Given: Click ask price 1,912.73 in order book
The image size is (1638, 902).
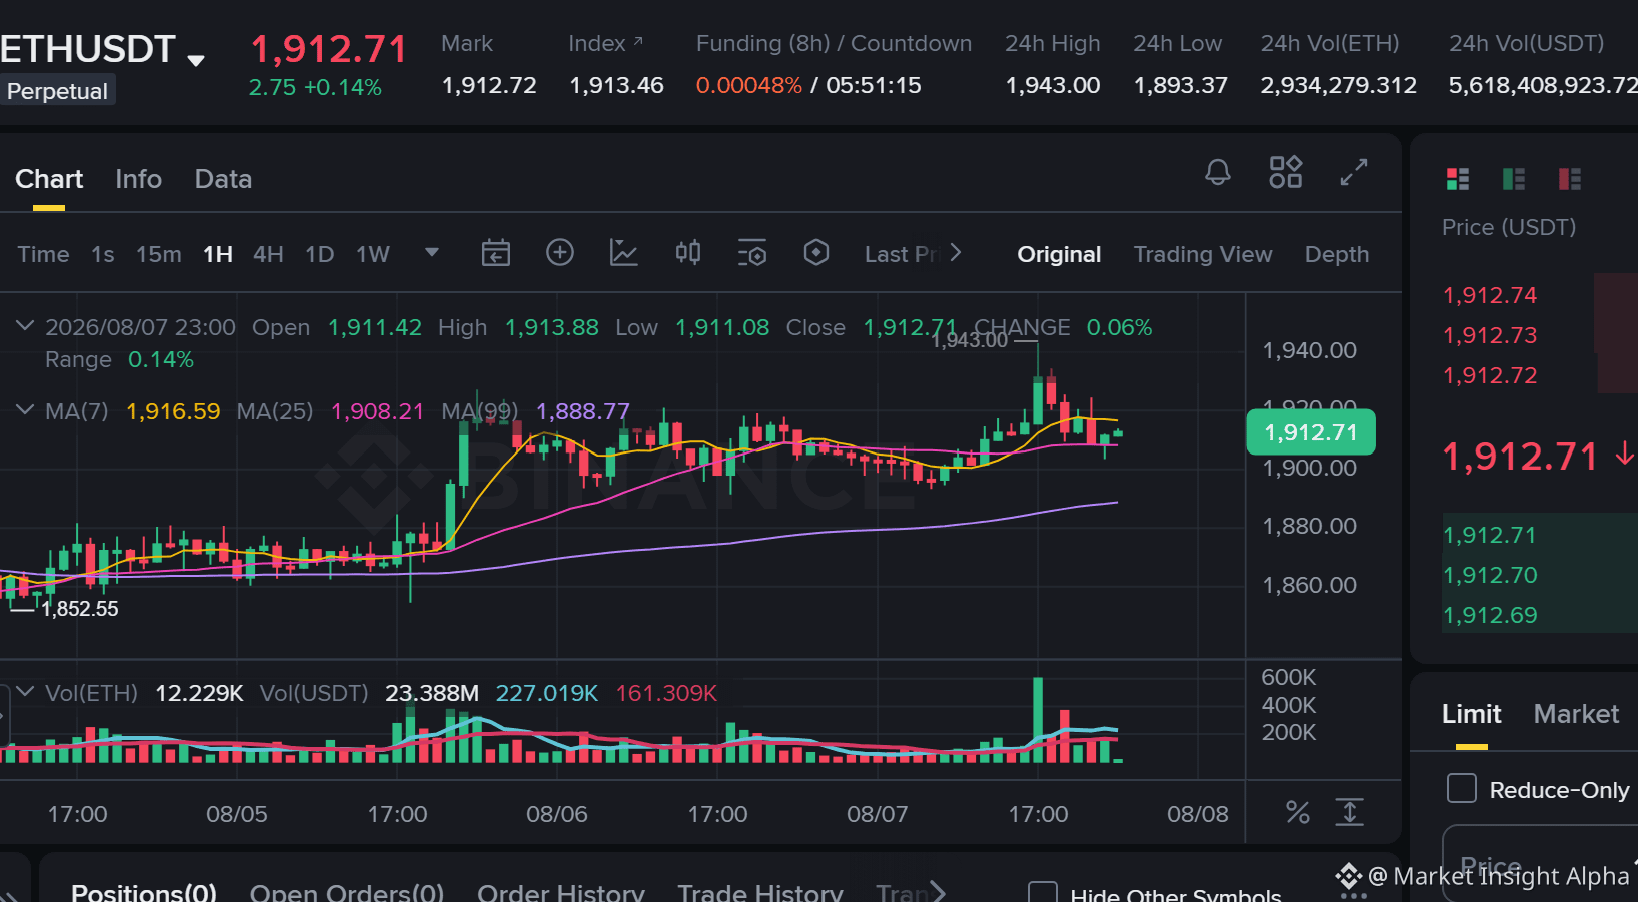Looking at the screenshot, I should (x=1490, y=335).
